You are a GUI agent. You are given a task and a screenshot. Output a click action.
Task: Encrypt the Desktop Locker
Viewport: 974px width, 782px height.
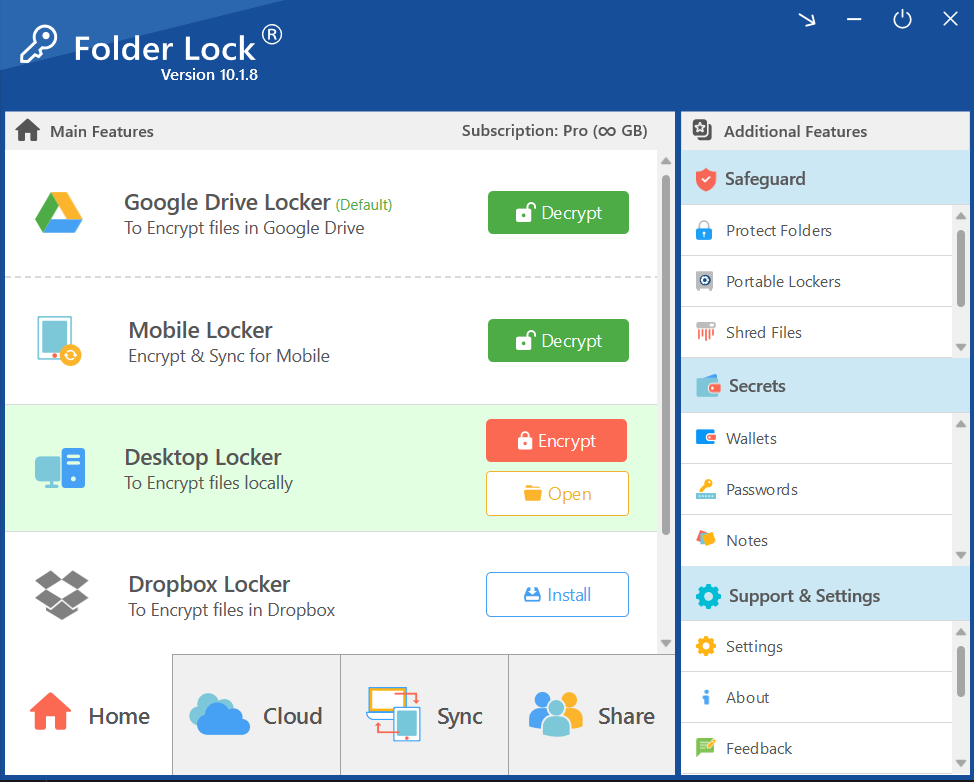click(x=556, y=440)
